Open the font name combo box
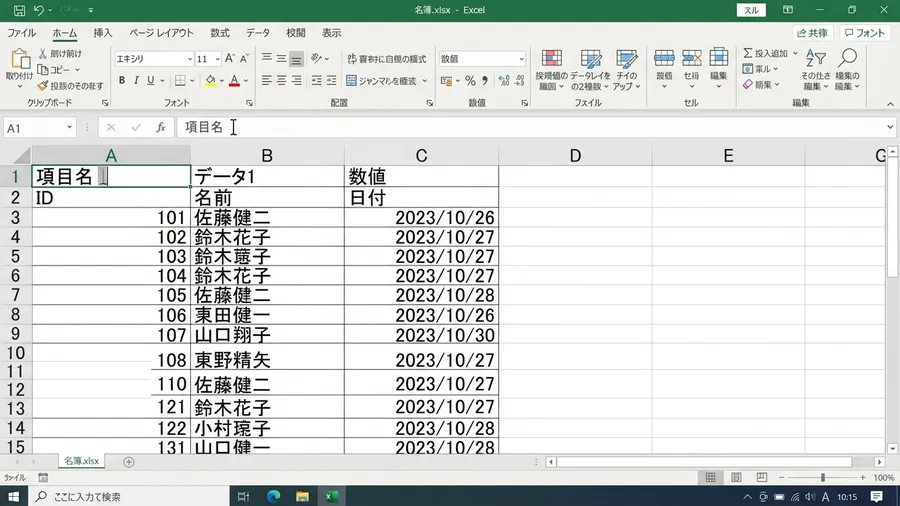The image size is (900, 506). pyautogui.click(x=154, y=59)
